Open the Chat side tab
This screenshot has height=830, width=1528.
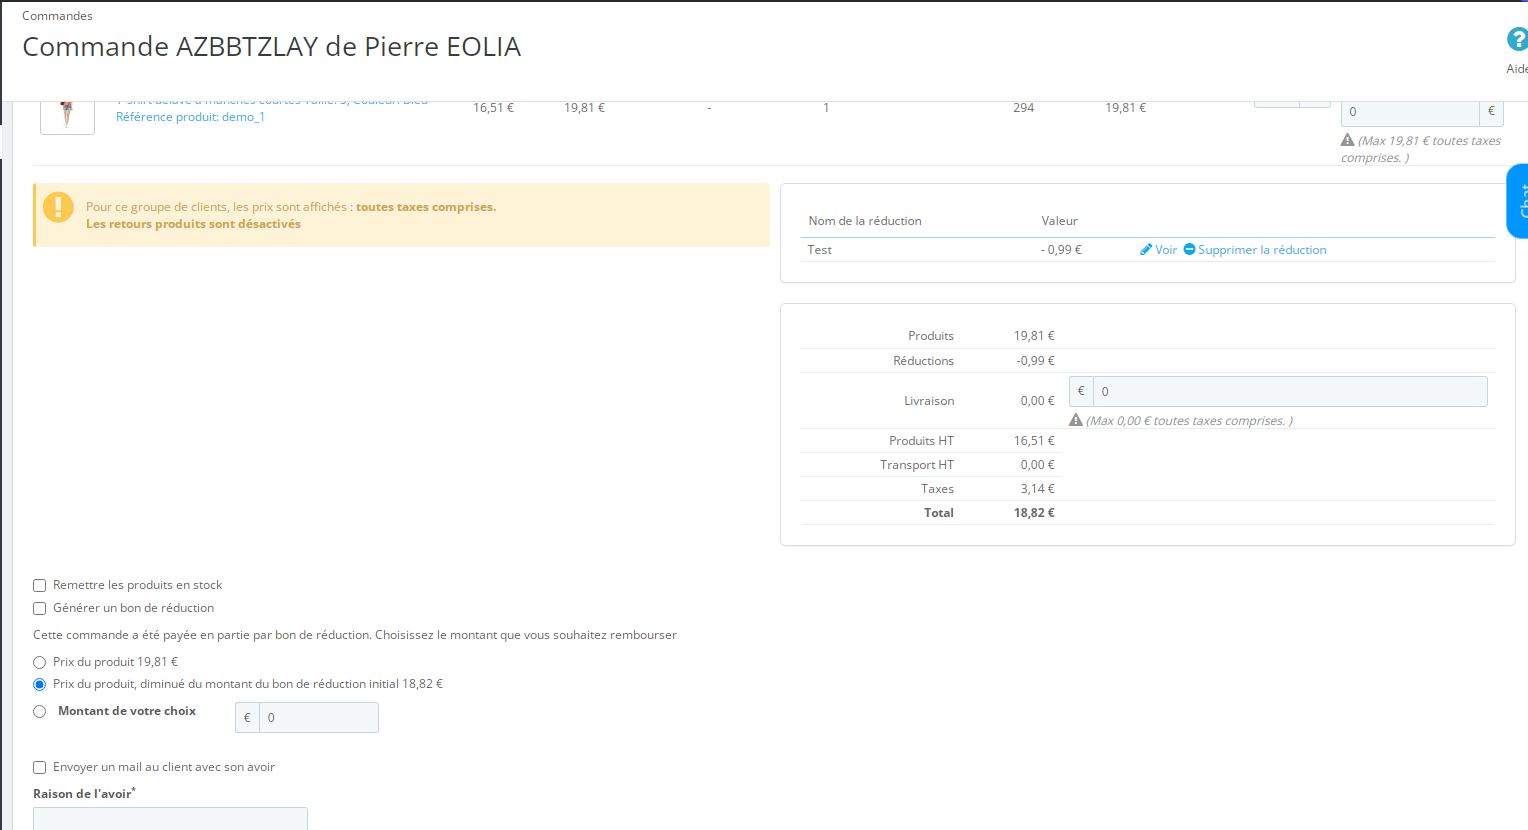click(1518, 201)
